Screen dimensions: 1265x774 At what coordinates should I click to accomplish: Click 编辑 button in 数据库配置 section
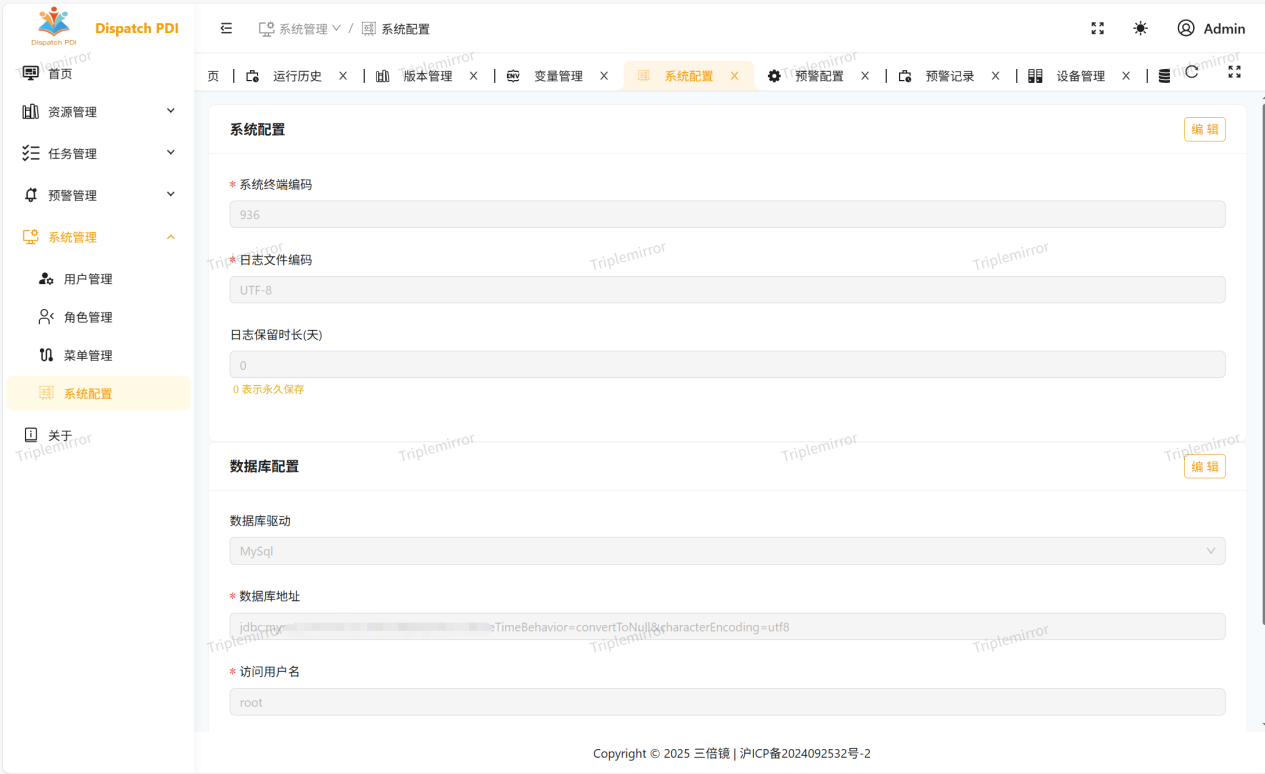1204,466
